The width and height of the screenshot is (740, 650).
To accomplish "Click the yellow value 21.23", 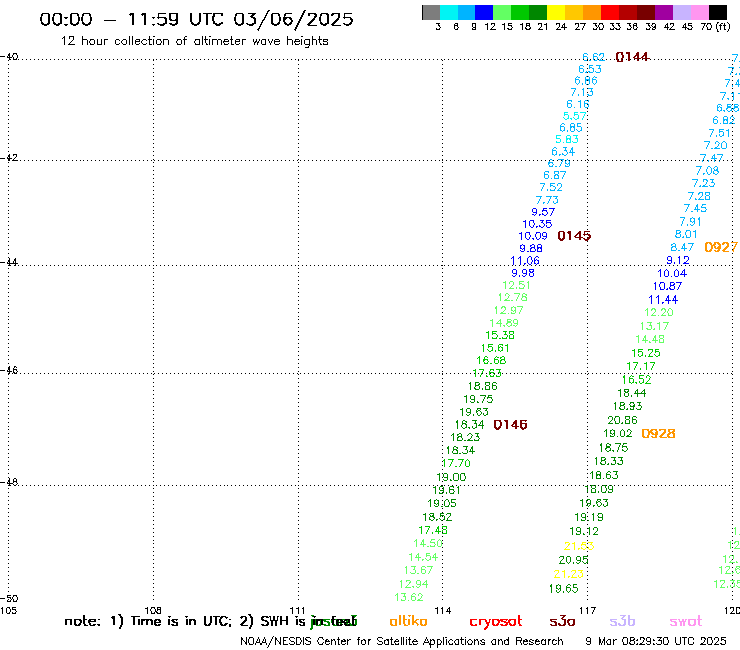I will click(x=569, y=574).
